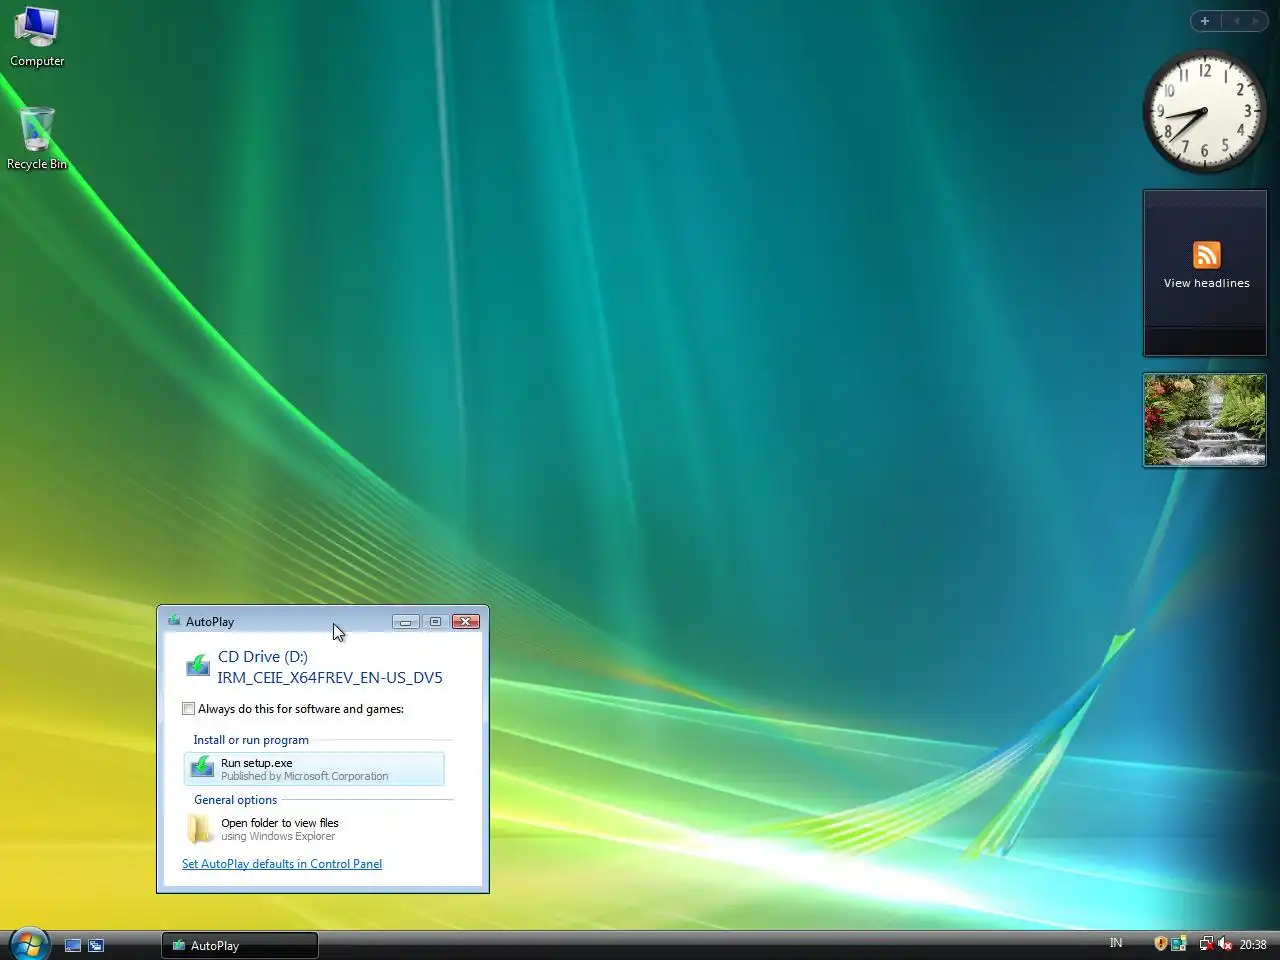This screenshot has width=1280, height=960.
Task: Click the muted volume tray icon
Action: [1225, 944]
